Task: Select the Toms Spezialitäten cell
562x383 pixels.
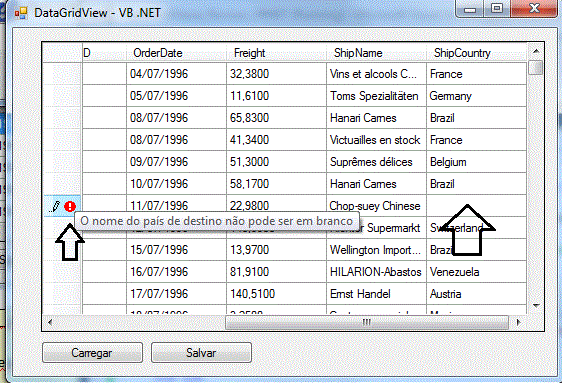Action: (376, 96)
